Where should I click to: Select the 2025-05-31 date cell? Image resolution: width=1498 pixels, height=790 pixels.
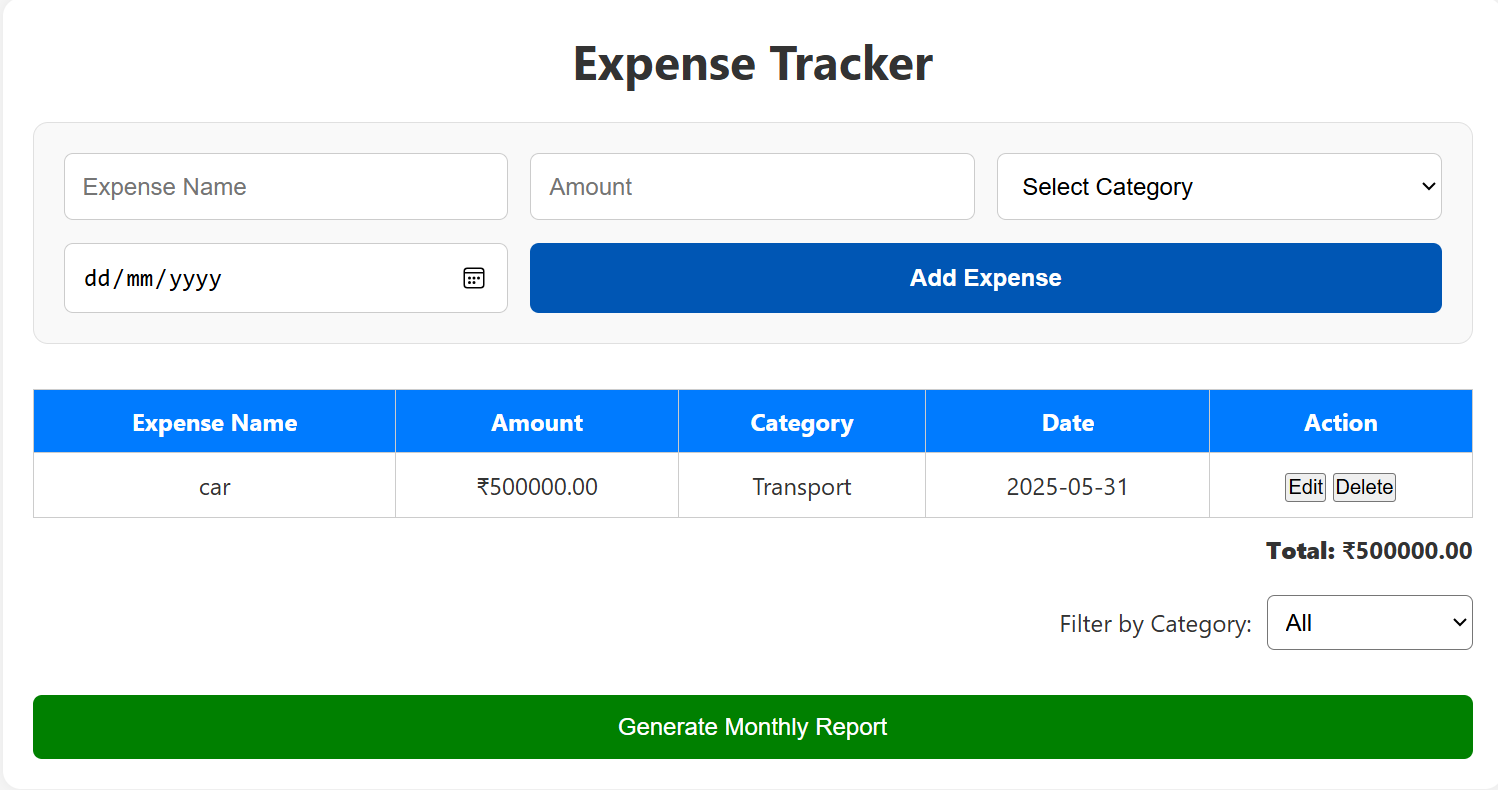tap(1068, 487)
